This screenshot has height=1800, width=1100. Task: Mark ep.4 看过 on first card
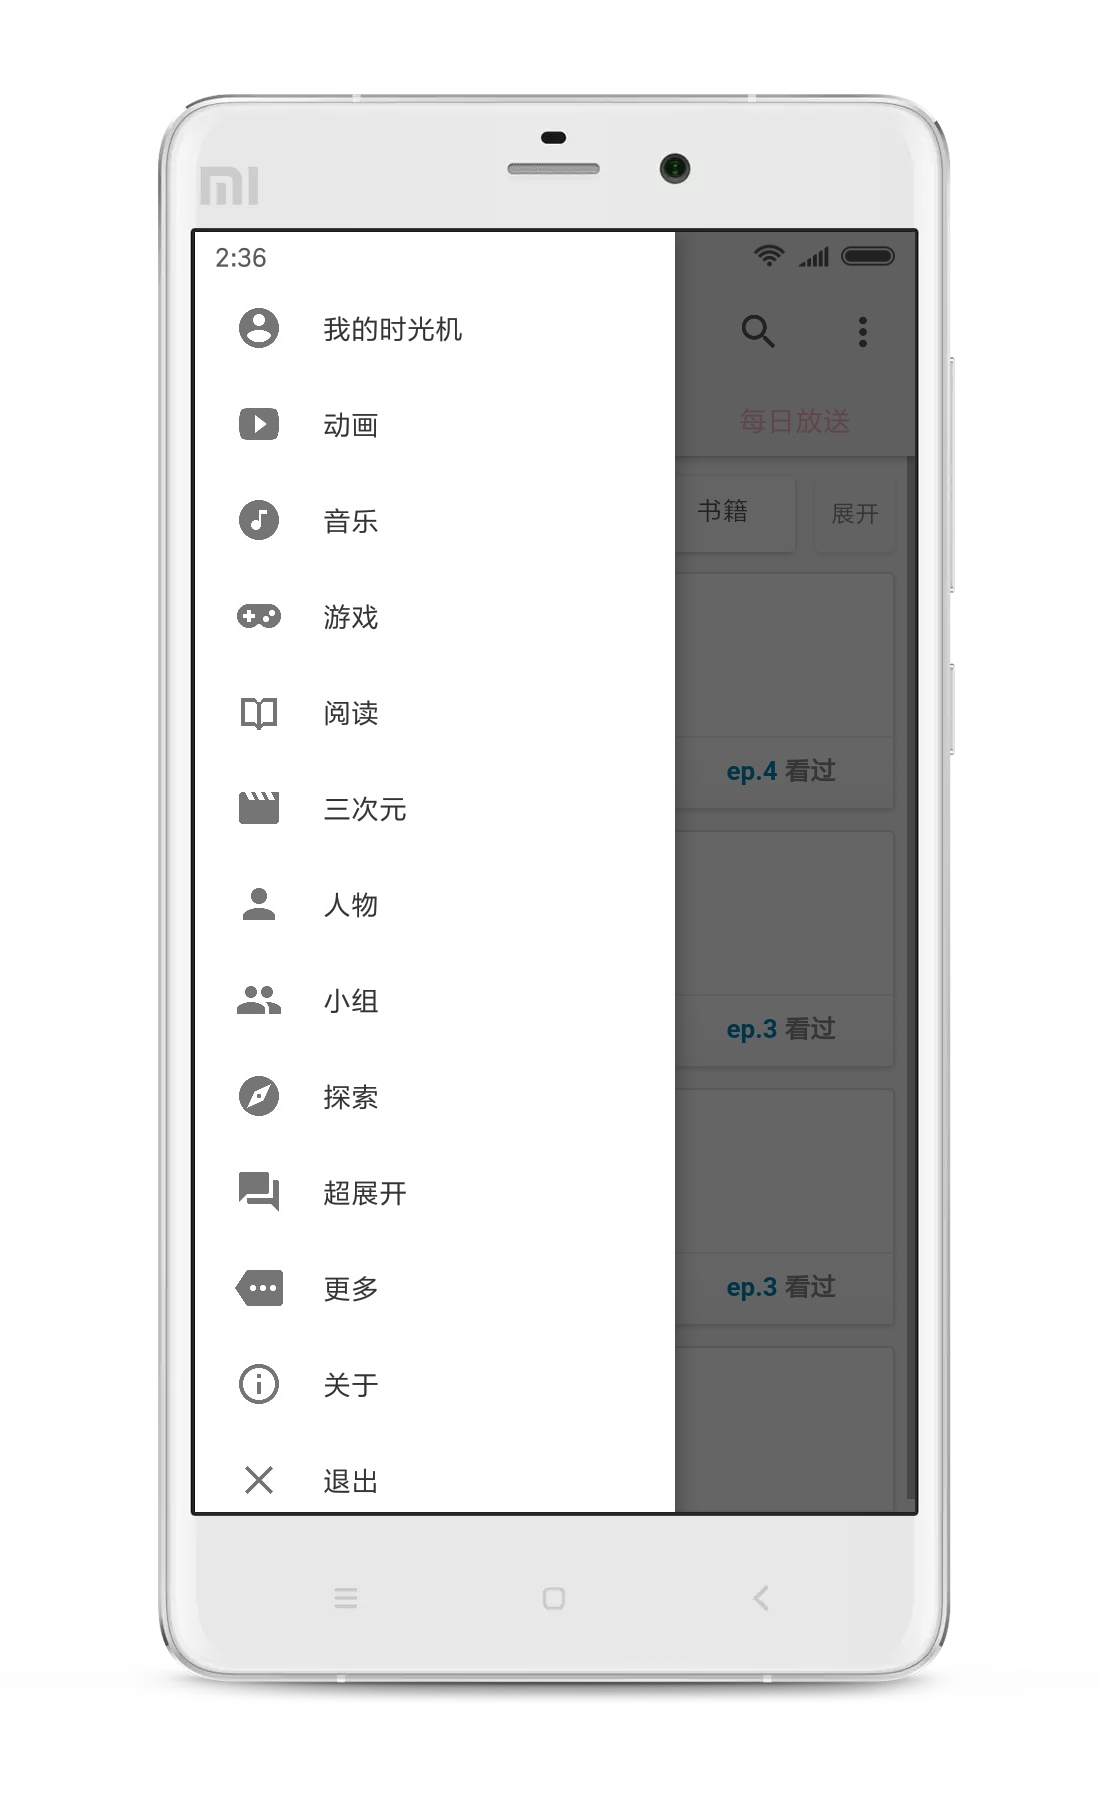781,771
